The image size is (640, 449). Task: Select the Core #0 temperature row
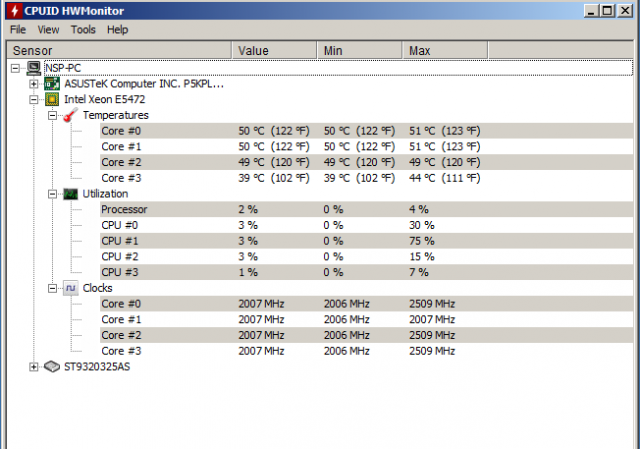(120, 131)
